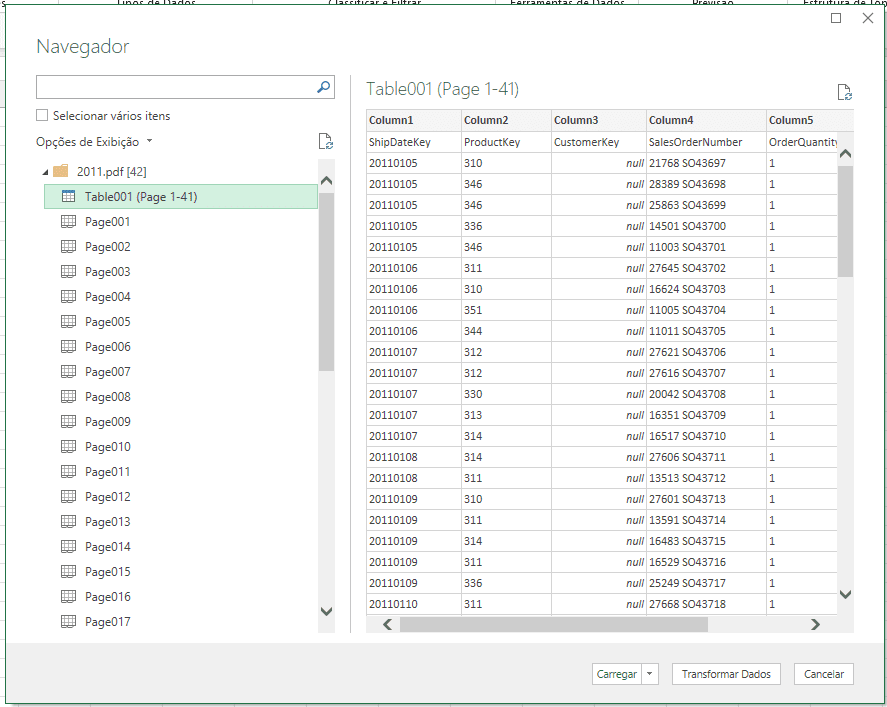The height and width of the screenshot is (707, 887).
Task: Click the Page015 table icon
Action: [x=68, y=572]
